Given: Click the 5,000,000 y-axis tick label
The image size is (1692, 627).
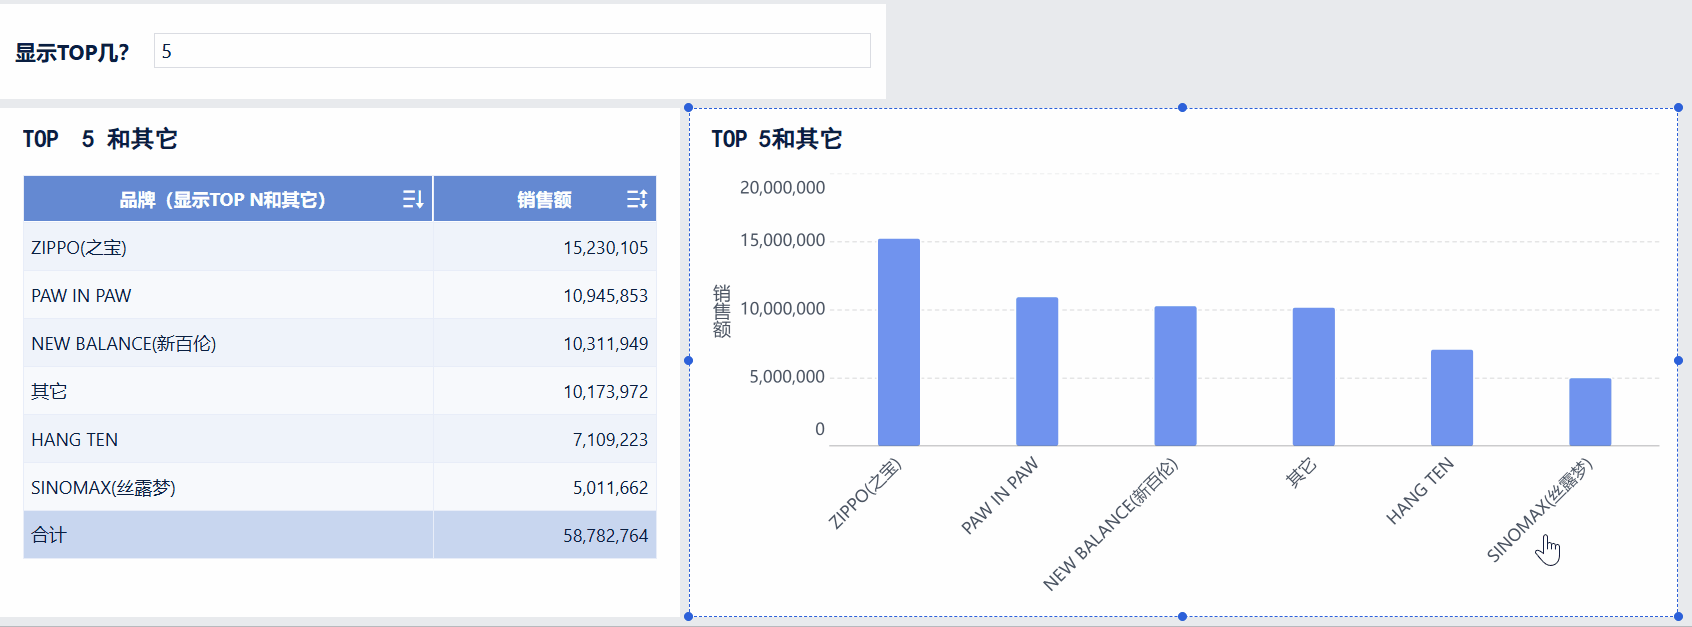Looking at the screenshot, I should pos(787,377).
